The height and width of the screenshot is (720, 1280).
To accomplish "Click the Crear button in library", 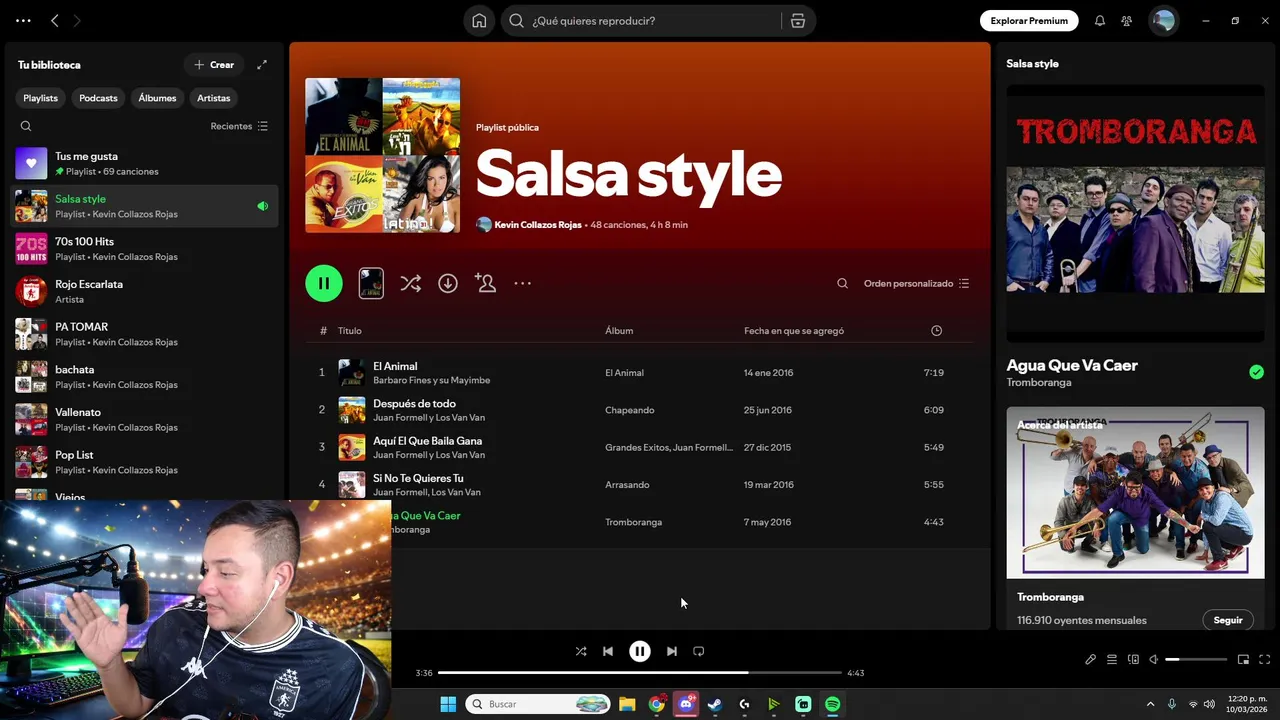I will point(214,64).
